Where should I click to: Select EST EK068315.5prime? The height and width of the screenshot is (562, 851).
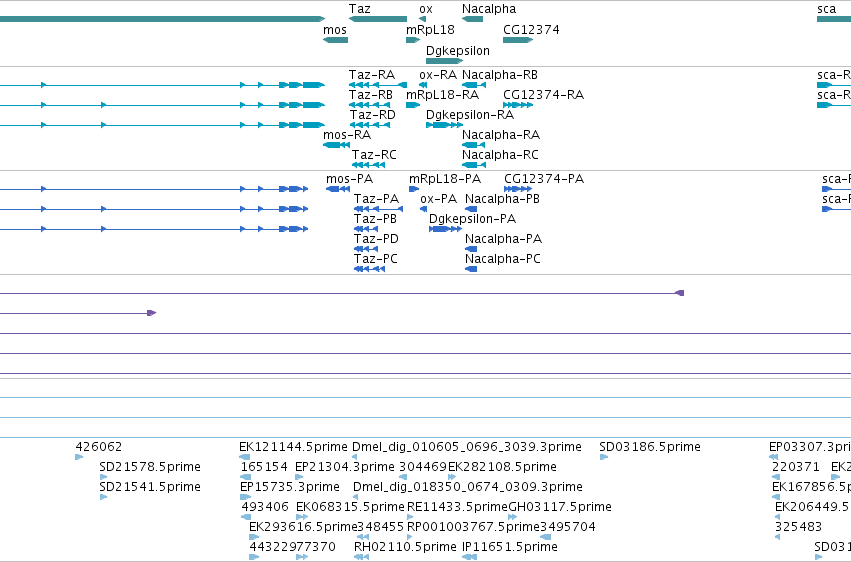pyautogui.click(x=351, y=507)
